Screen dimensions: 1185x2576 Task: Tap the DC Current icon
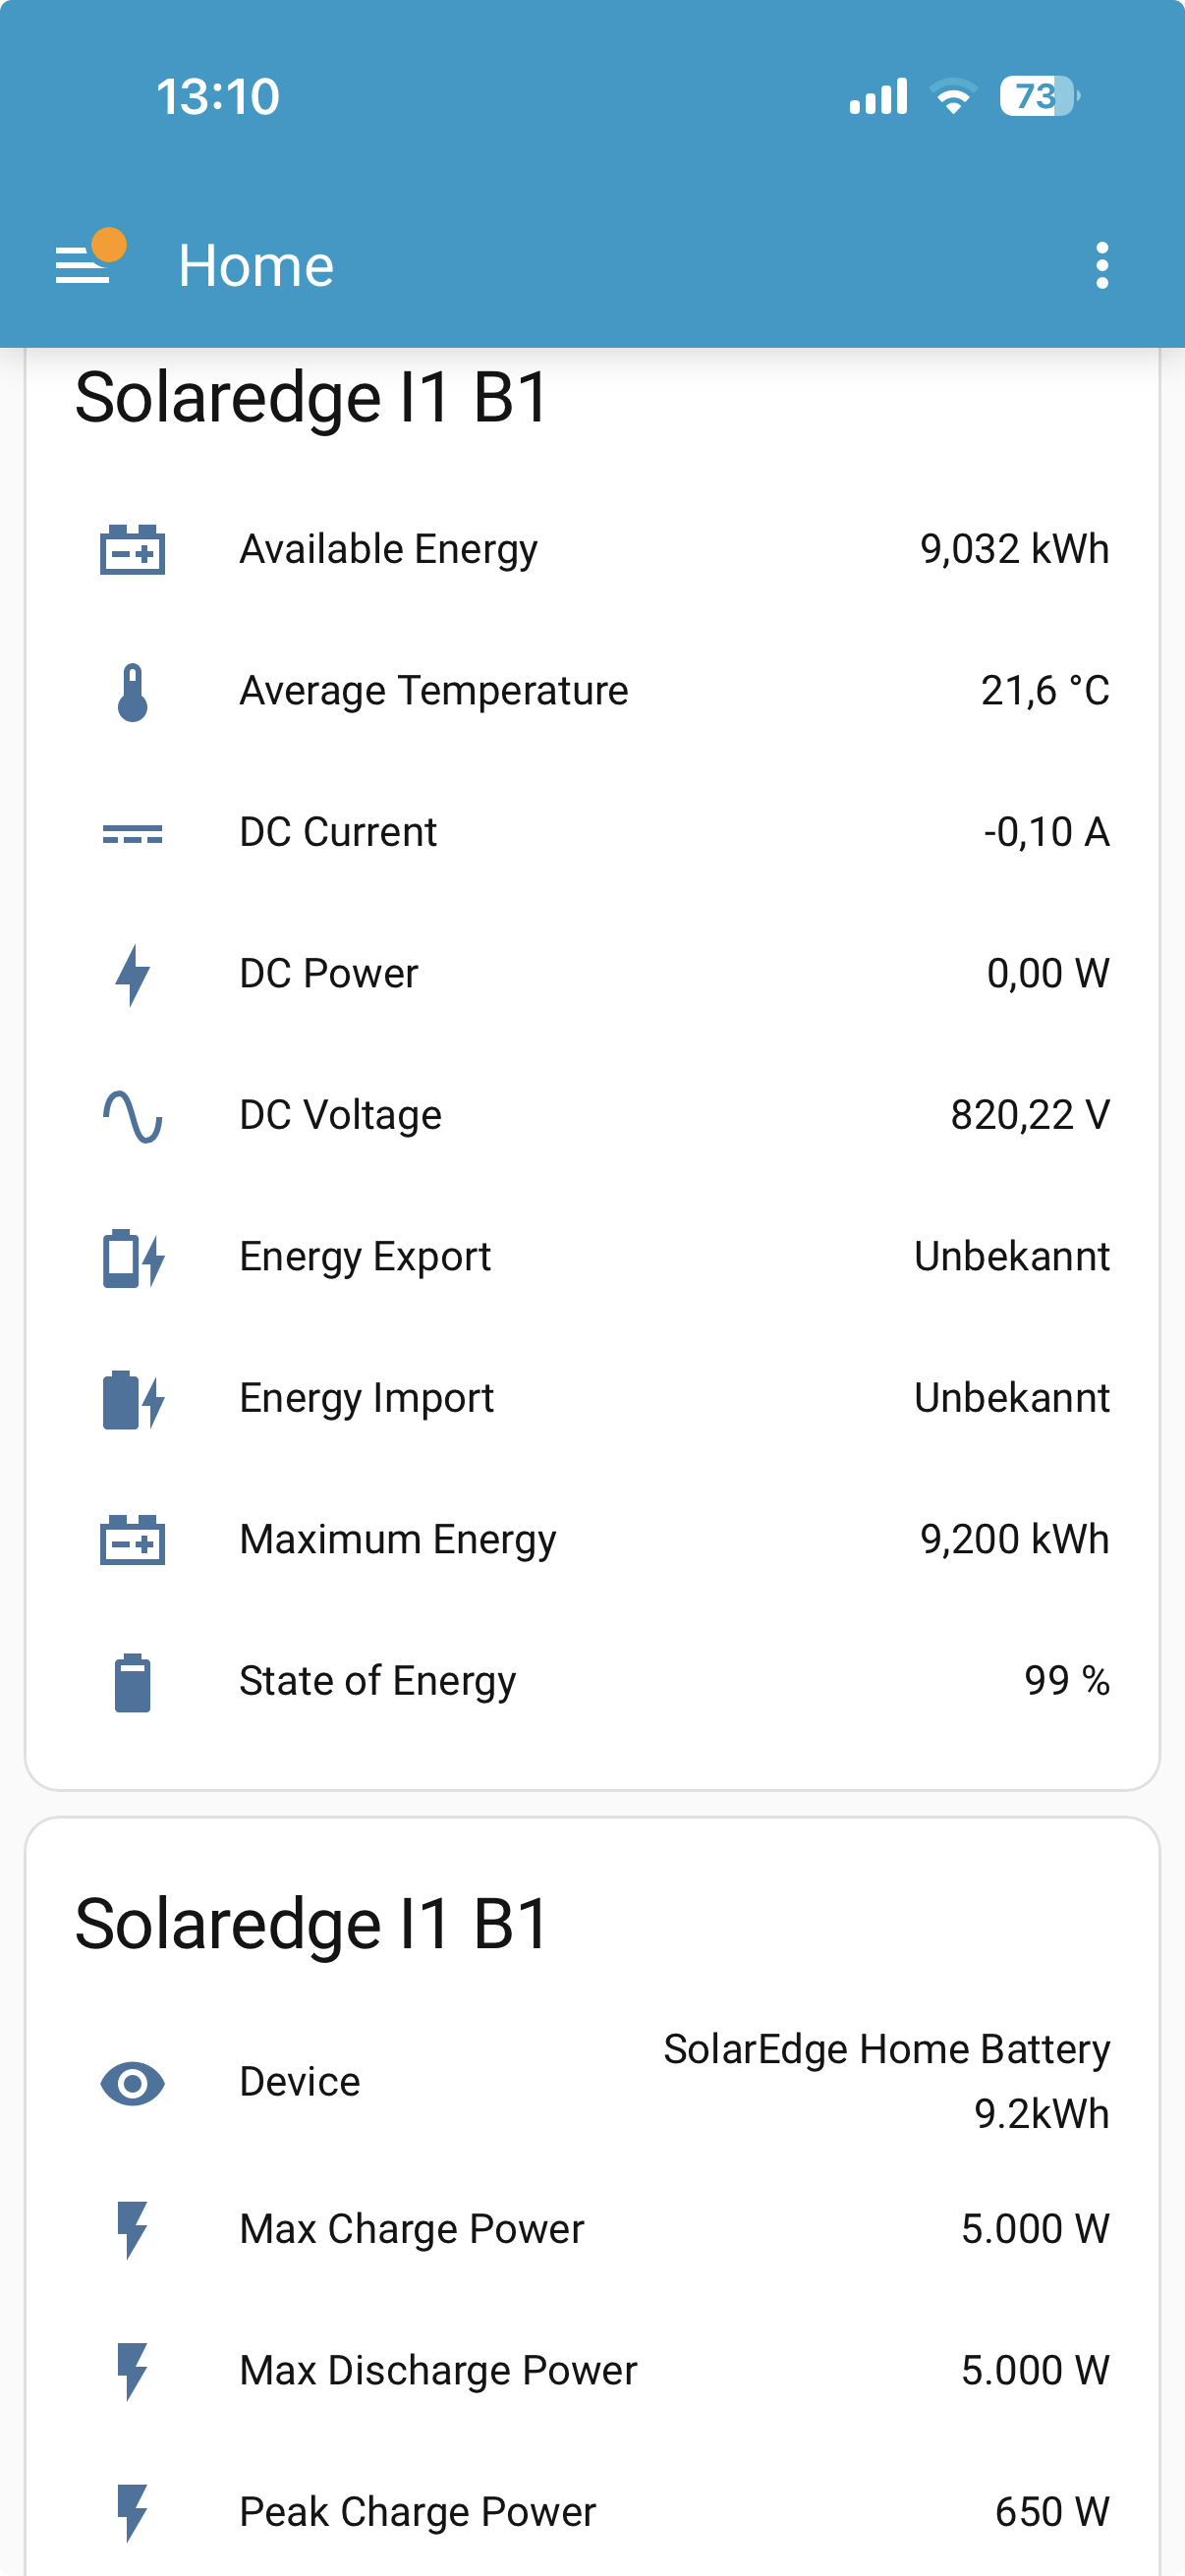tap(132, 833)
